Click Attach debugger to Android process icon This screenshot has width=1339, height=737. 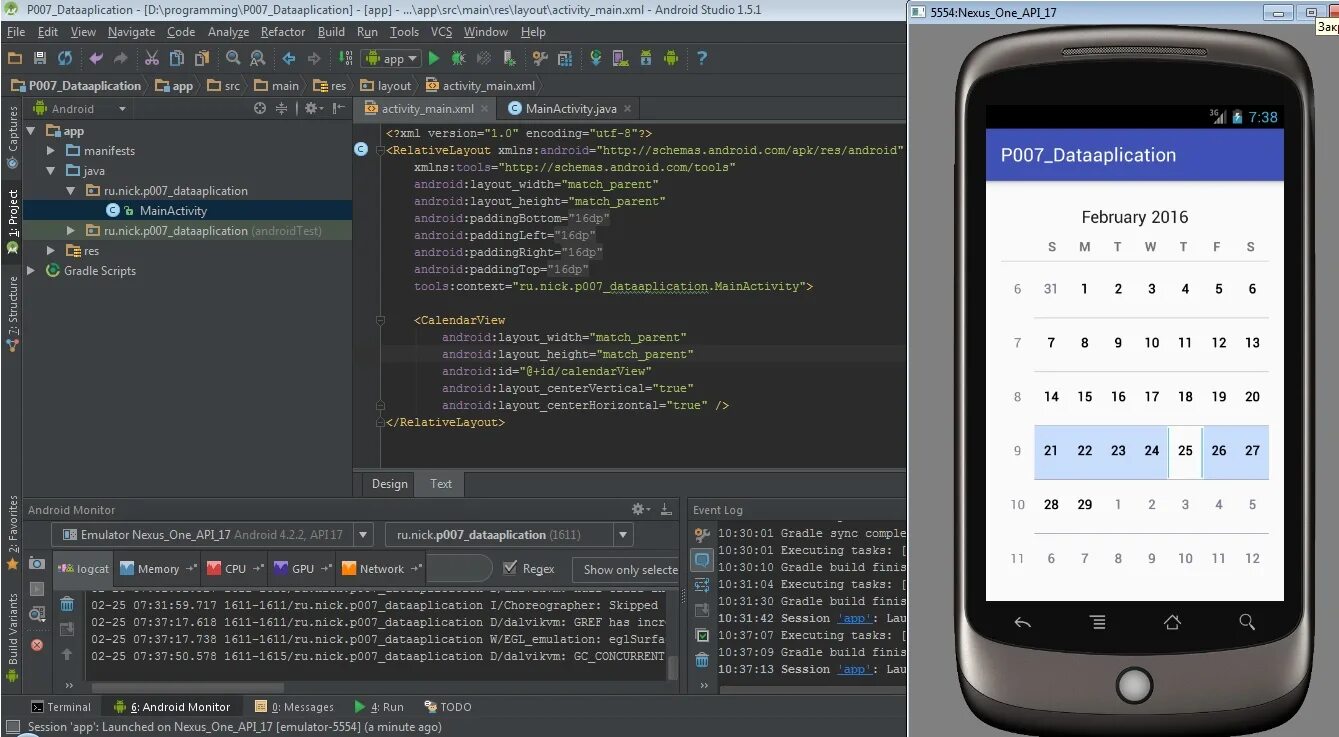click(509, 59)
